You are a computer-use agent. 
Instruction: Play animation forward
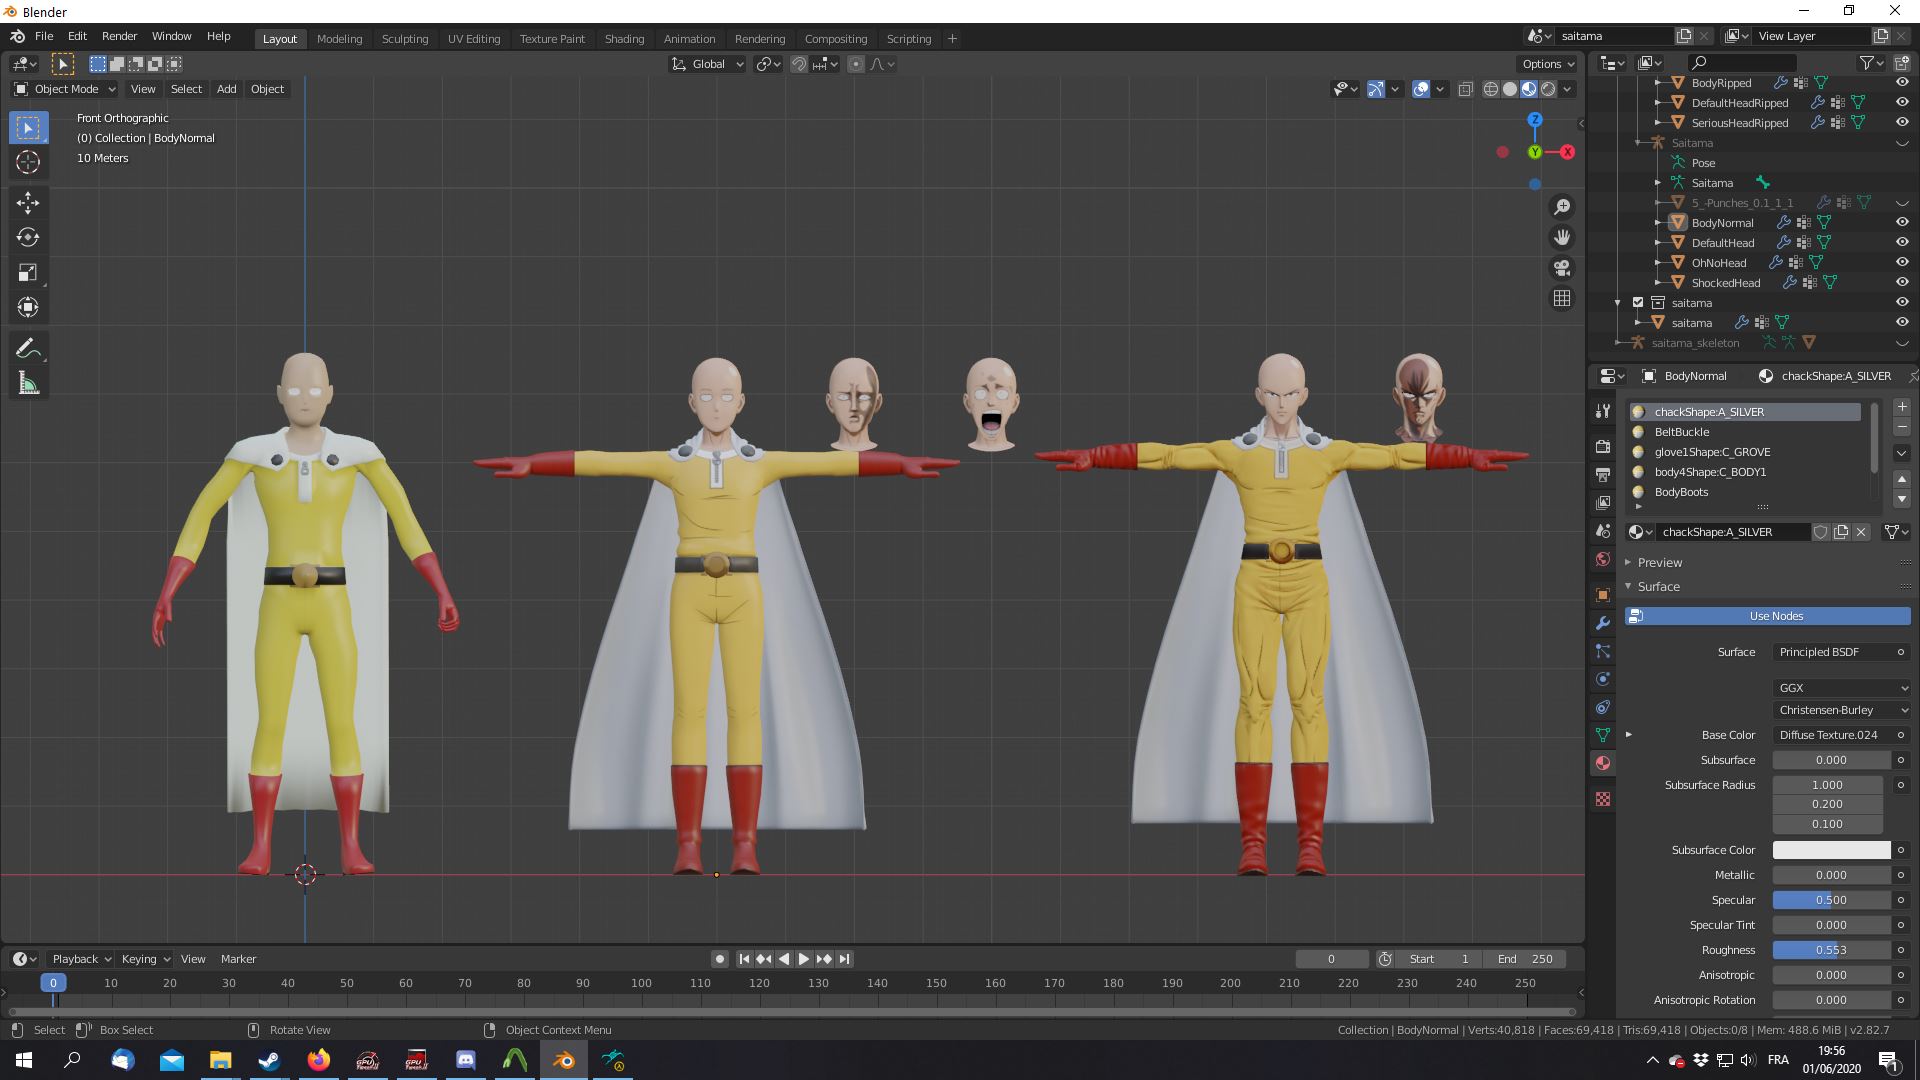point(803,958)
